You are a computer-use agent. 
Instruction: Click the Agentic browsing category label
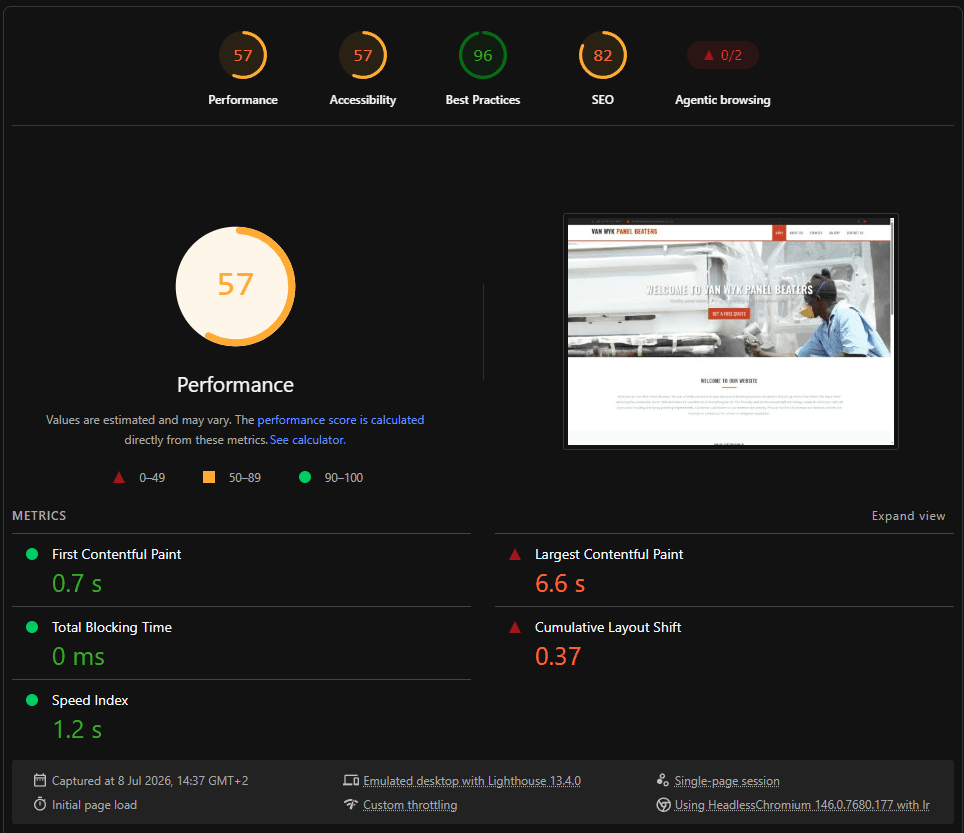(722, 100)
